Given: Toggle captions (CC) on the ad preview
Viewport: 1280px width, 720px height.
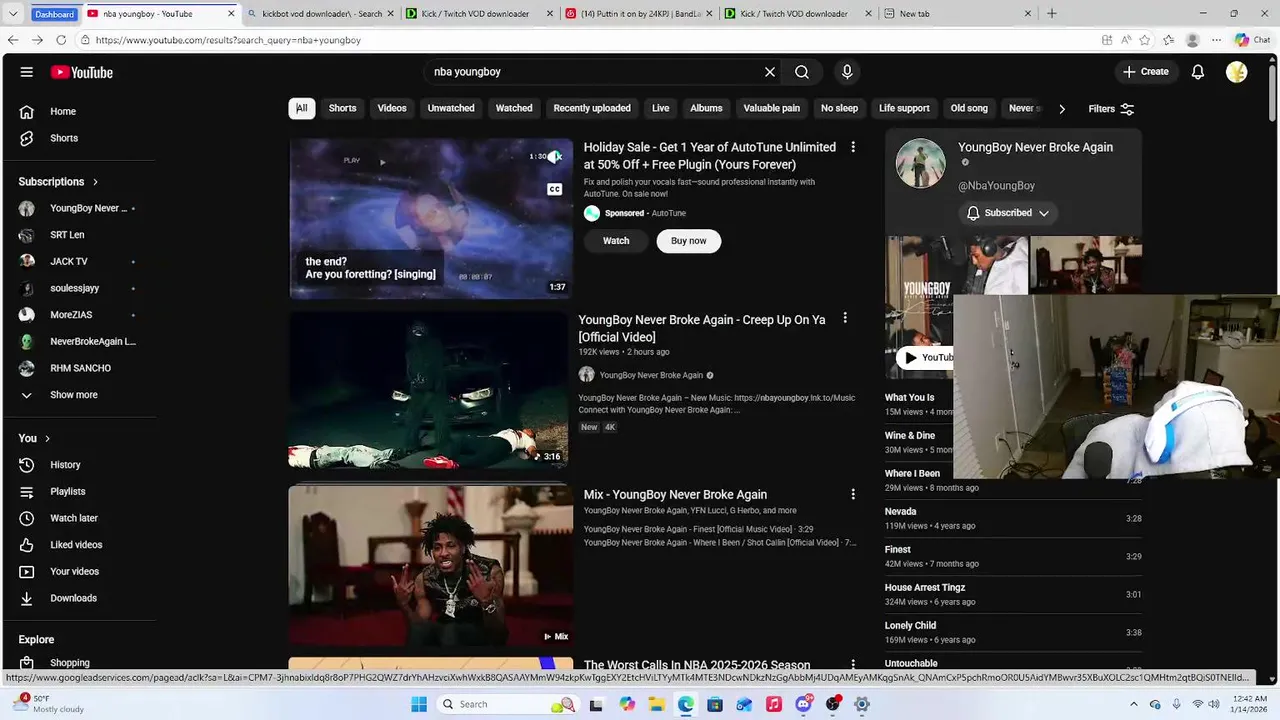Looking at the screenshot, I should coord(554,189).
